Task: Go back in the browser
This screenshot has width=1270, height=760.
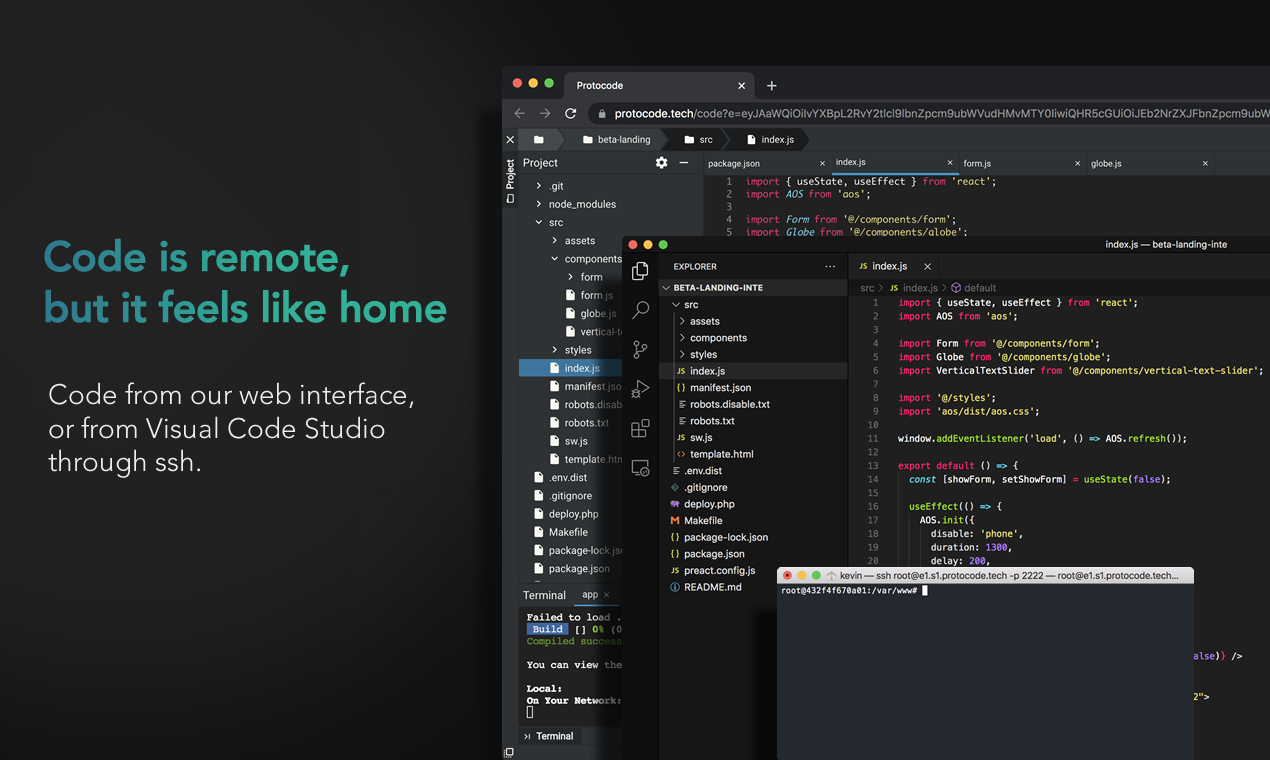Action: [x=520, y=114]
